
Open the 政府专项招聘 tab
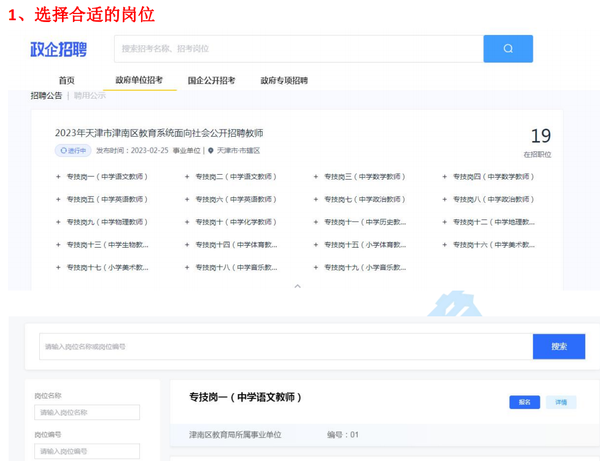284,80
